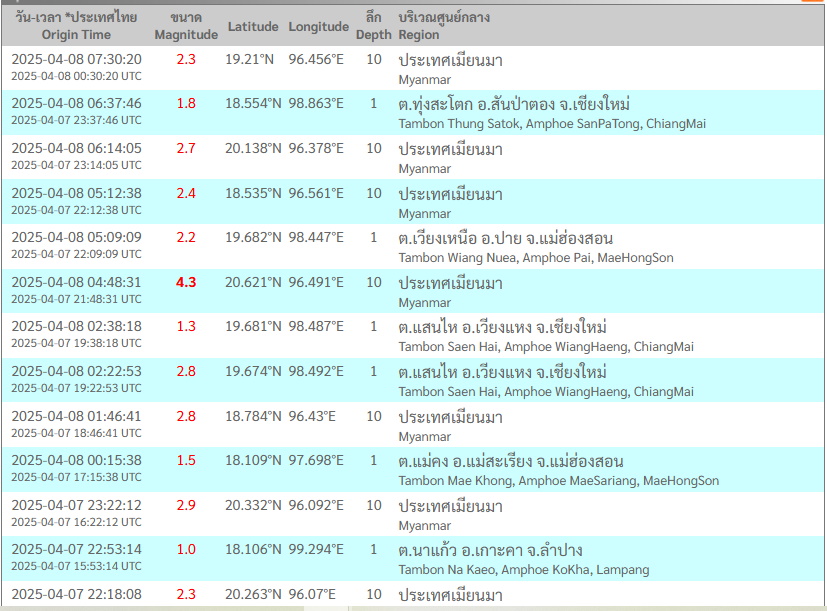The width and height of the screenshot is (827, 611).
Task: Select the 2025-04-07 22:18:08 origin time
Action: pos(76,595)
